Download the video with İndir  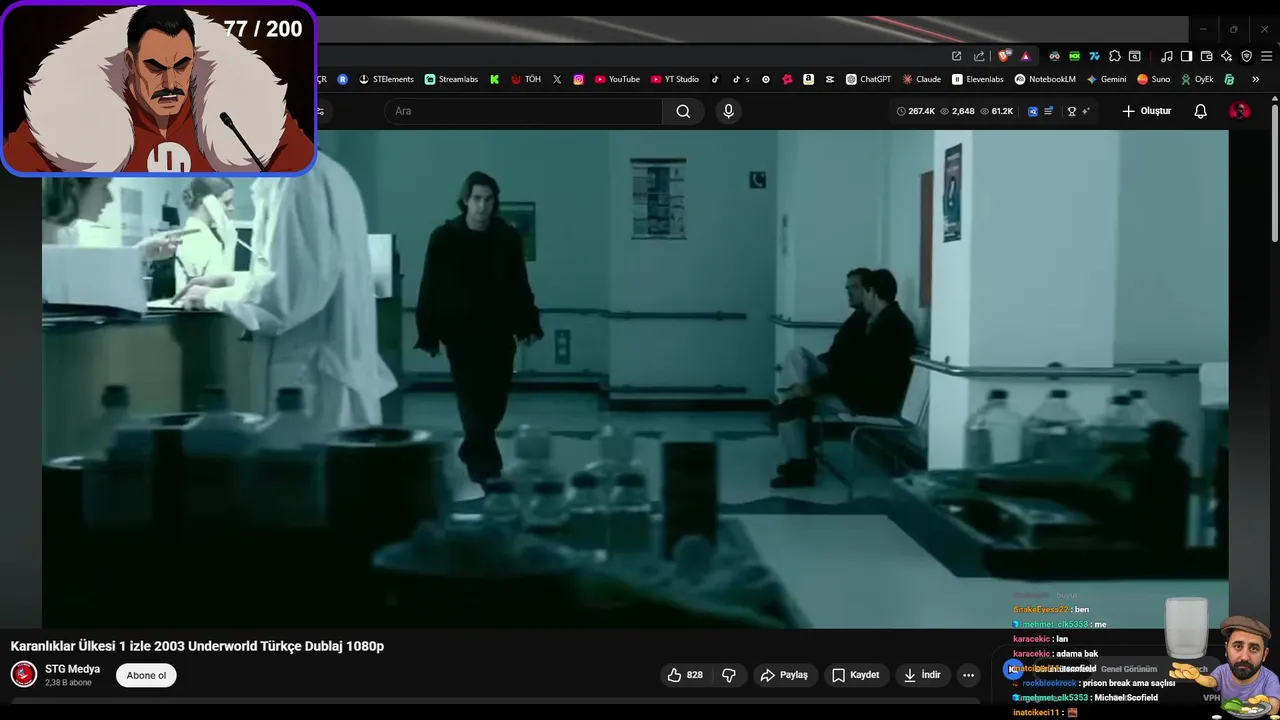pos(922,675)
